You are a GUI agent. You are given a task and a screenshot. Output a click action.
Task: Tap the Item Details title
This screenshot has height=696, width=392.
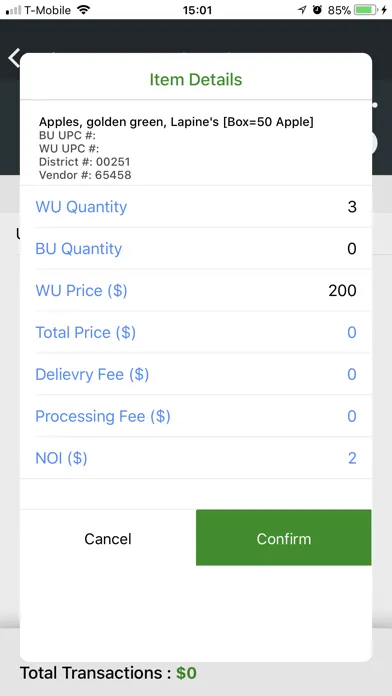tap(196, 79)
